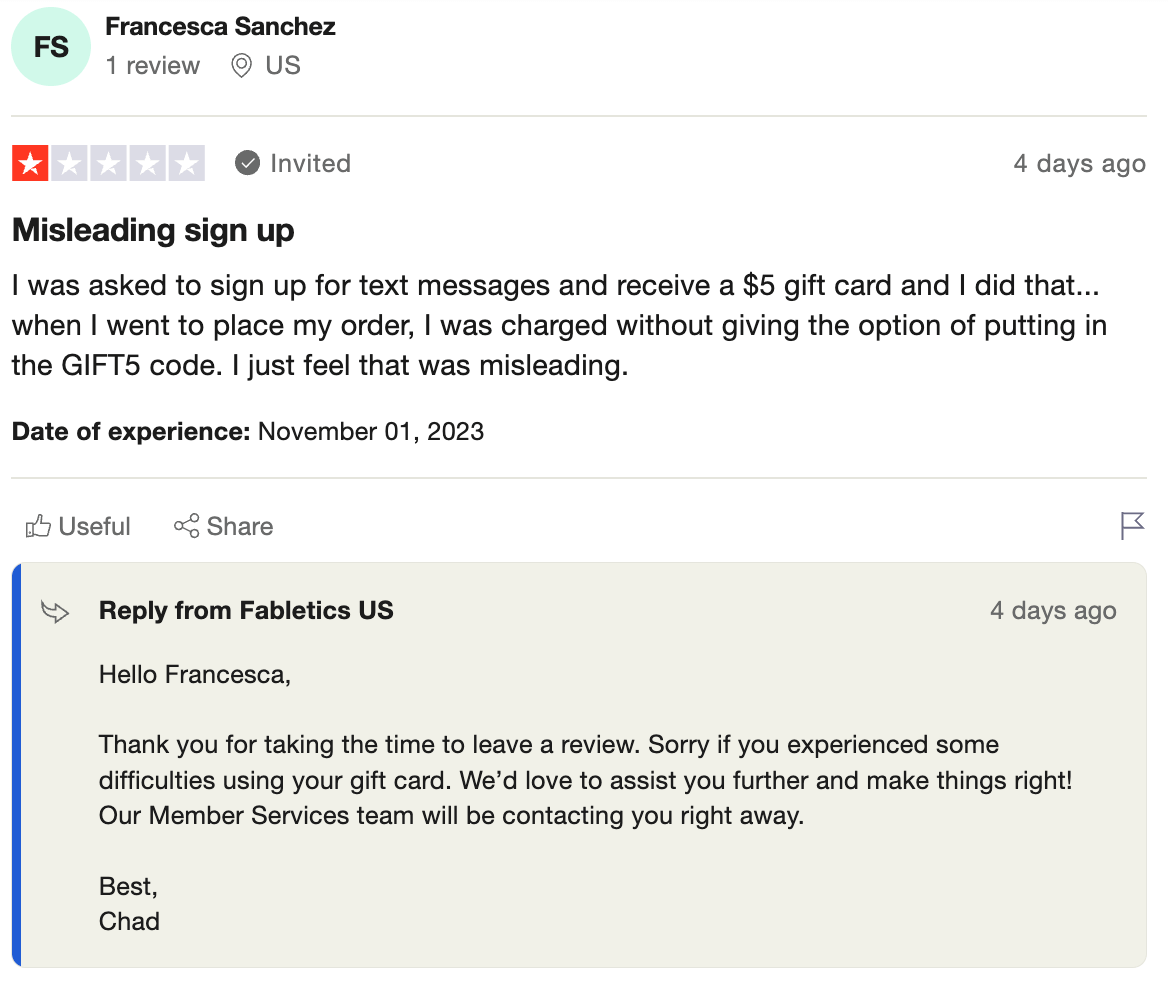Click the third gray star icon
Screen dimensions: 1168x989
click(x=108, y=162)
